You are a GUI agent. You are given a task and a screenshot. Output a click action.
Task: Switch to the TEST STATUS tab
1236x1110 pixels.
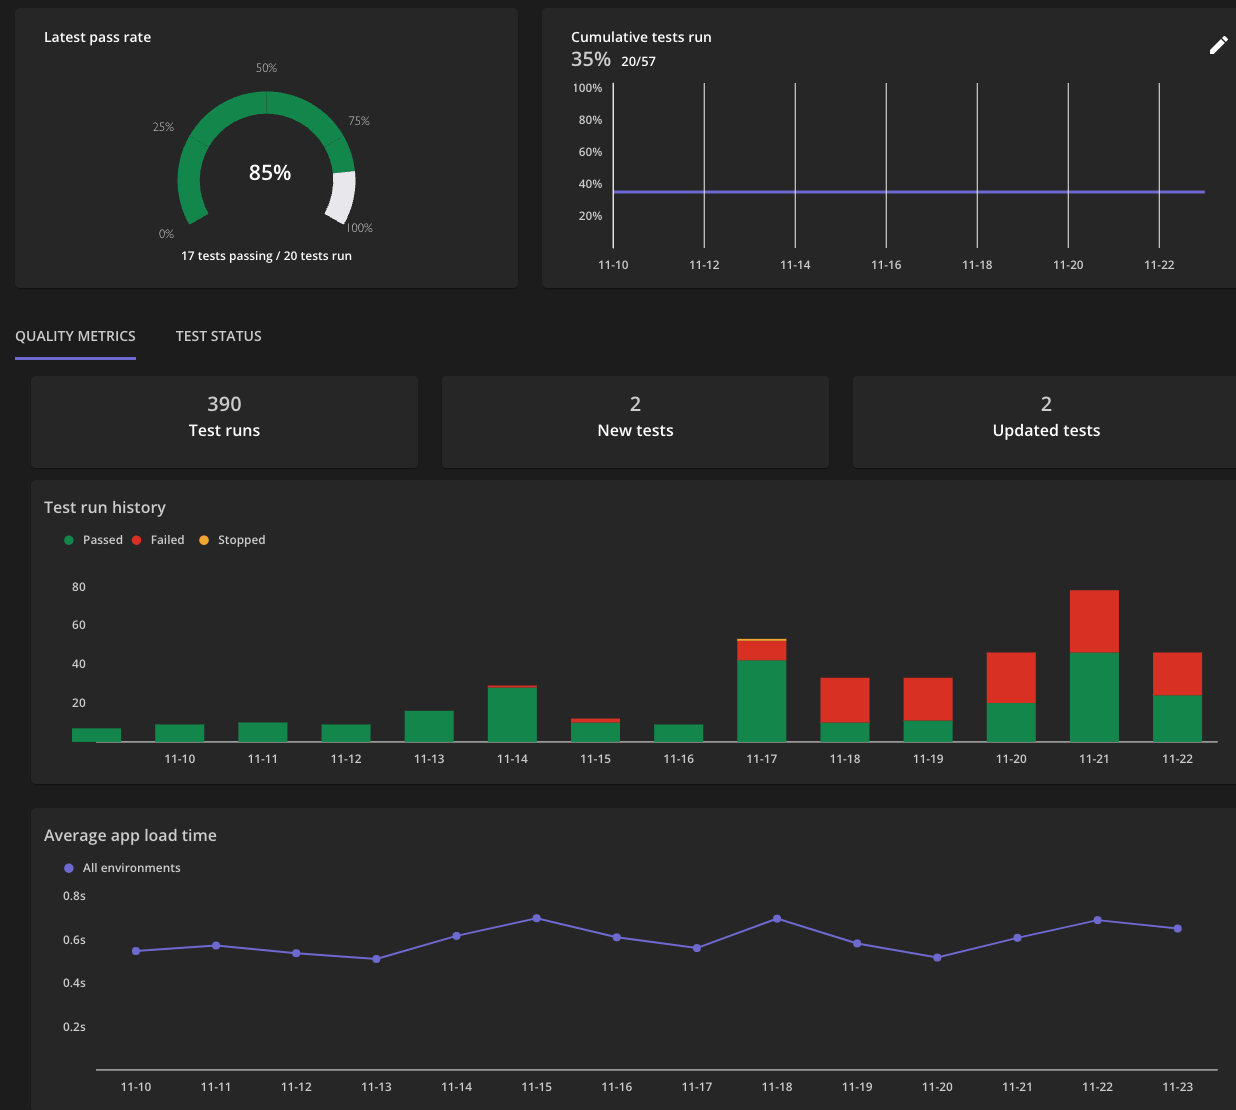(x=218, y=336)
